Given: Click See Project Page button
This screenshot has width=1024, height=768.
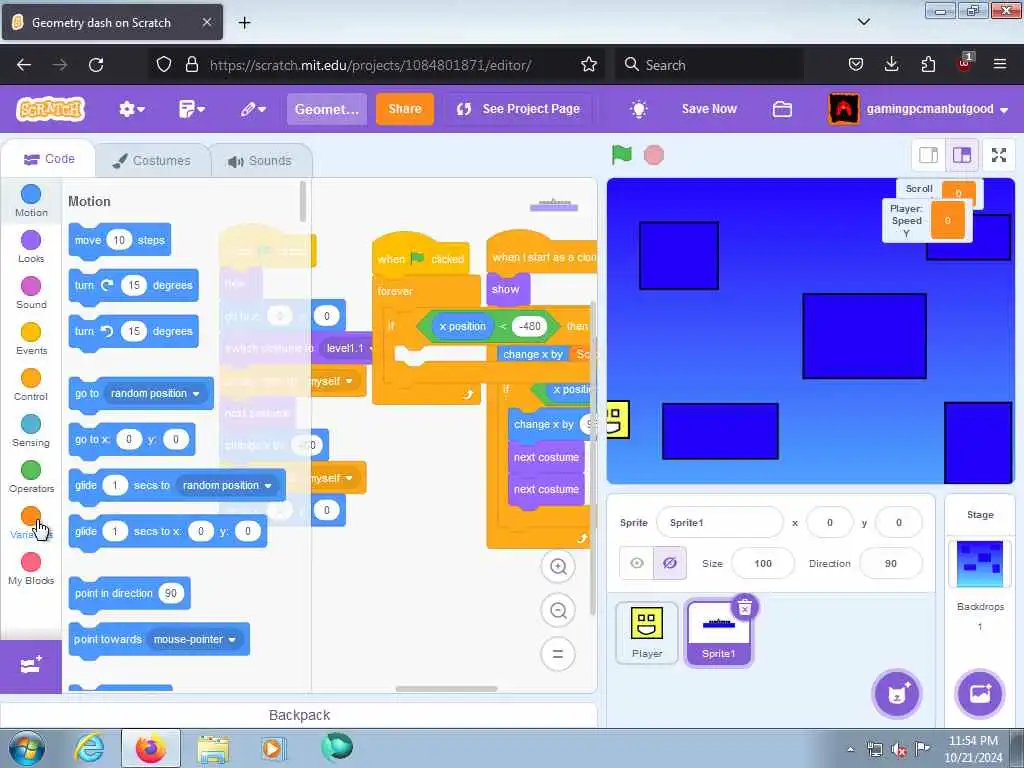Looking at the screenshot, I should tap(519, 109).
